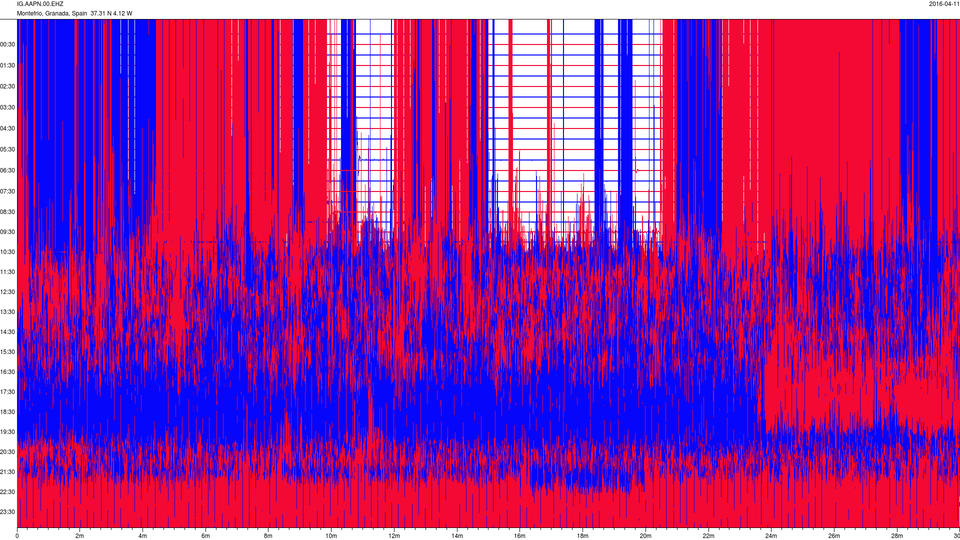Viewport: 960px width, 540px height.
Task: Select the 00:30 time row label
Action: (7, 45)
